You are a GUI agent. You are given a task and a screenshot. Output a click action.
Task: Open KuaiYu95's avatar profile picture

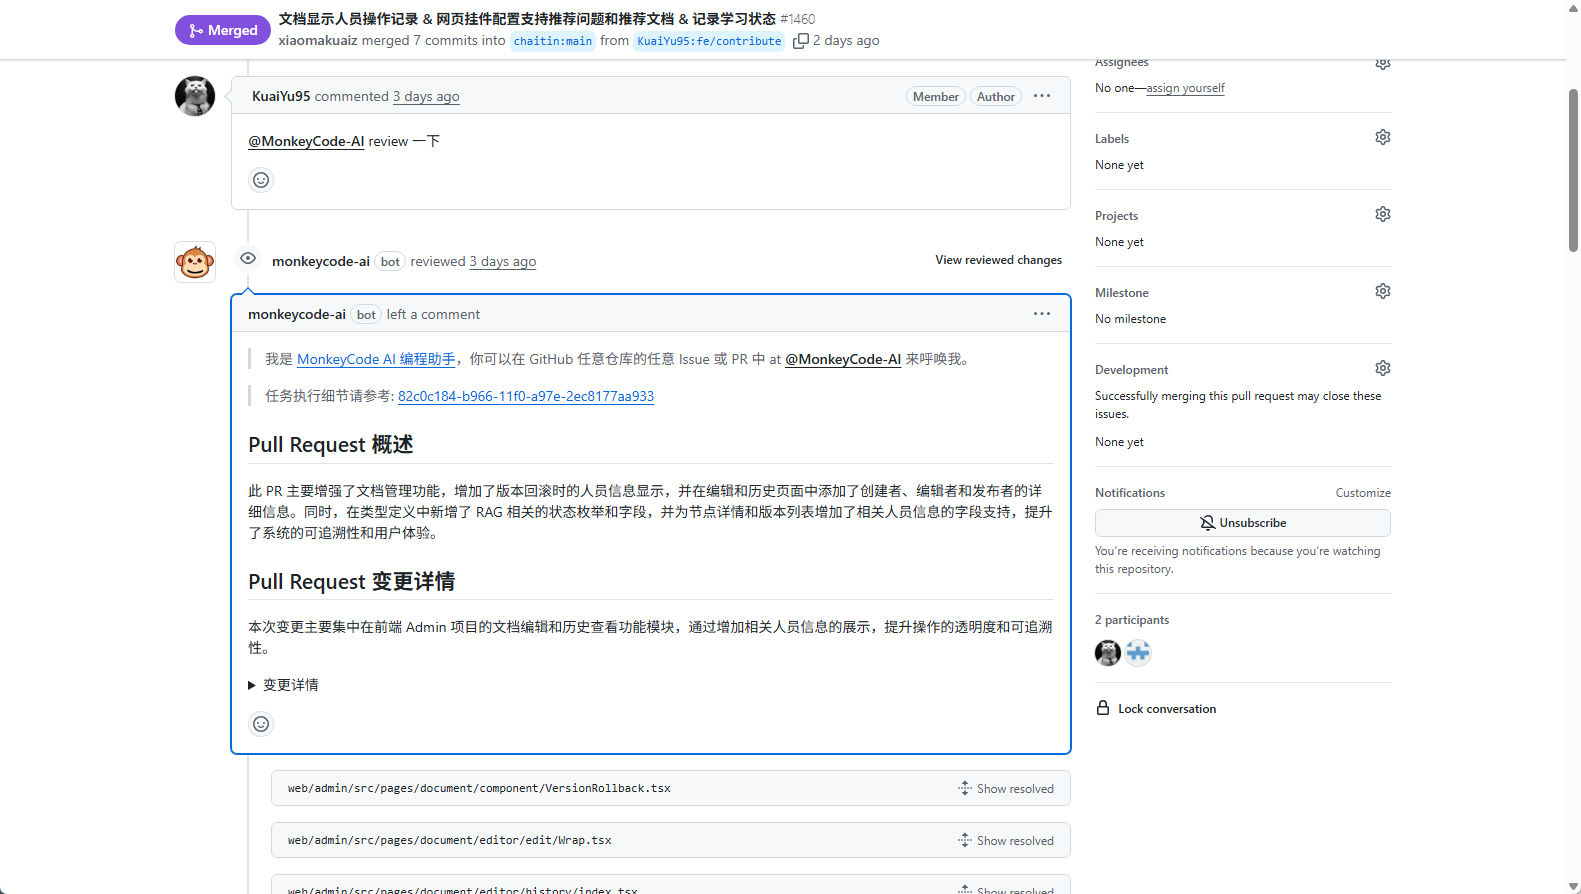point(195,96)
